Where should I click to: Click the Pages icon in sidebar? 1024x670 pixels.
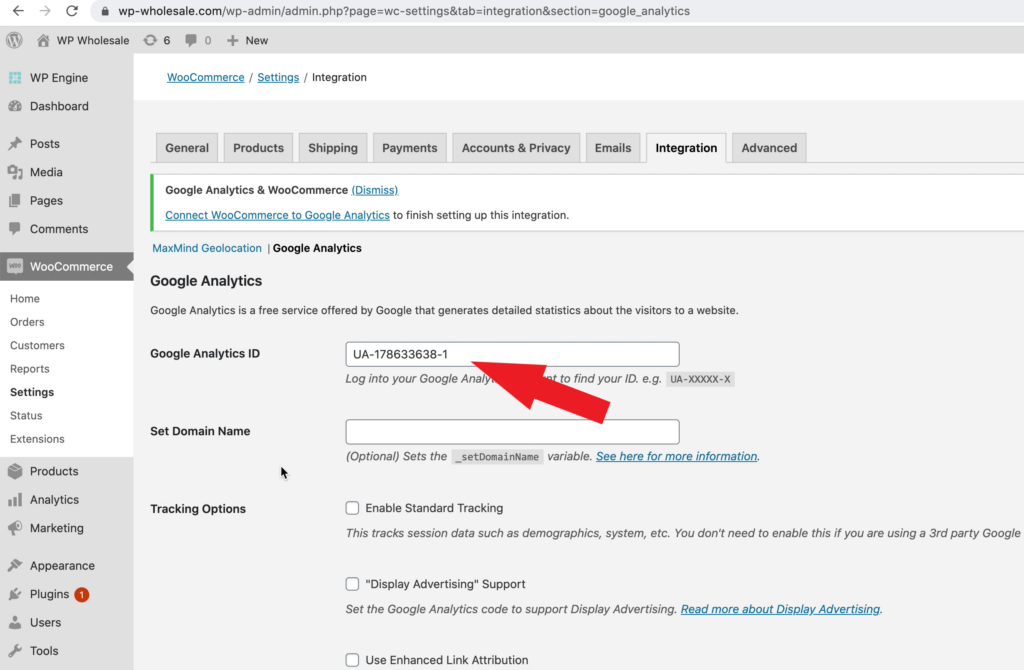[15, 200]
